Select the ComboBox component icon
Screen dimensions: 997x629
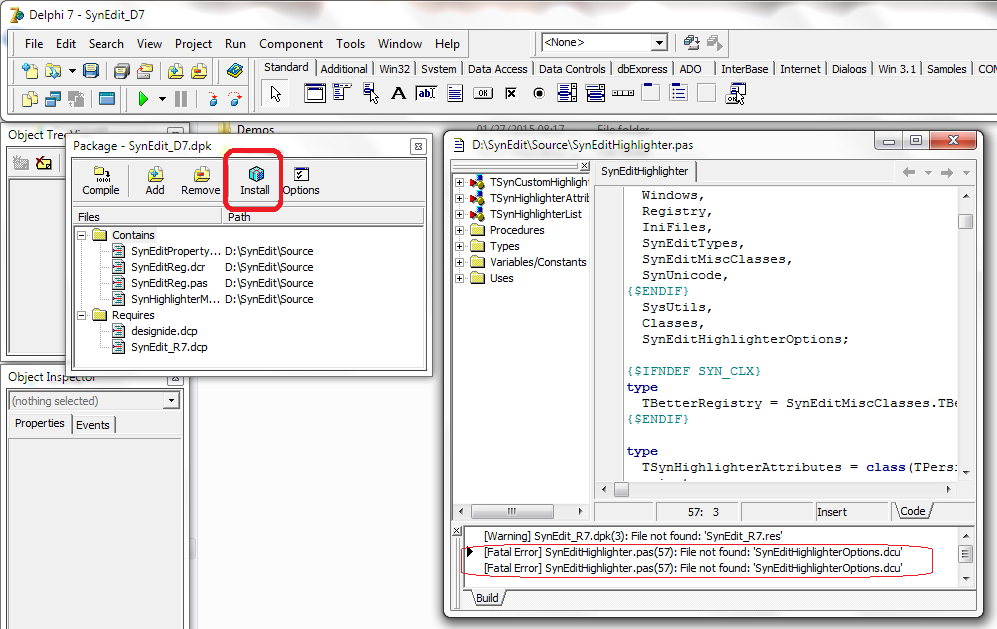click(595, 93)
